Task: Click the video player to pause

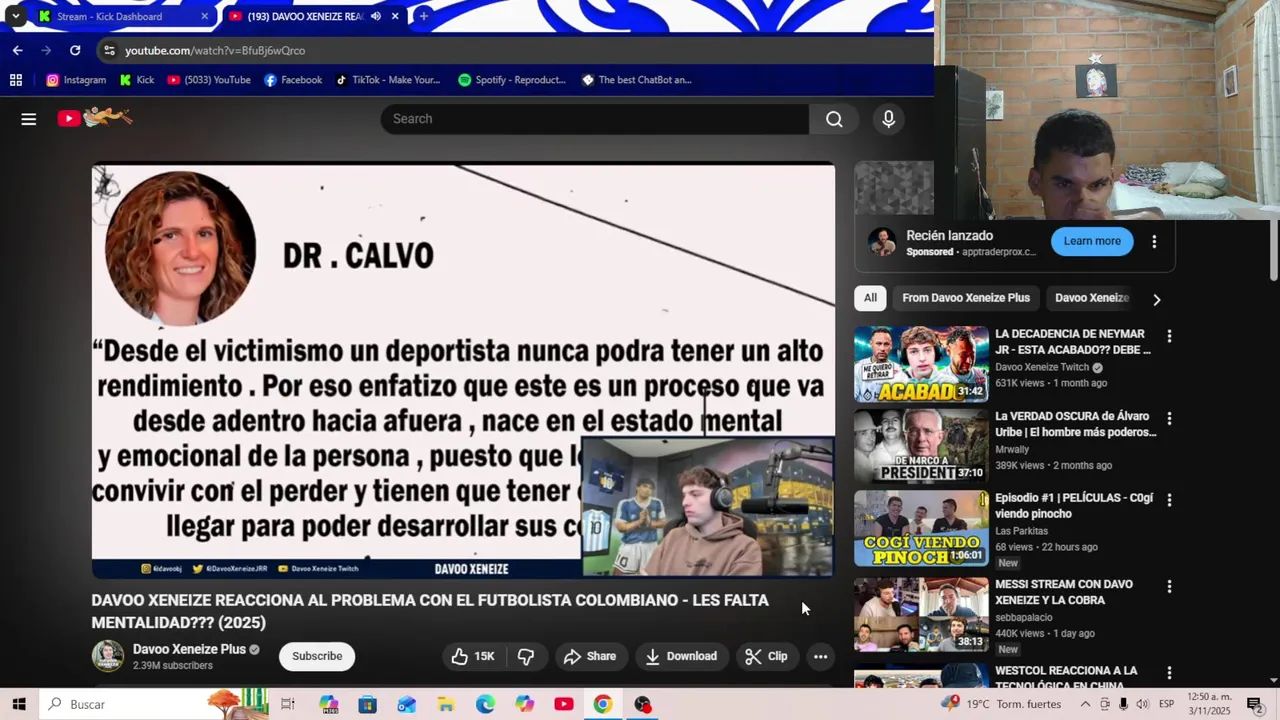Action: 463,371
